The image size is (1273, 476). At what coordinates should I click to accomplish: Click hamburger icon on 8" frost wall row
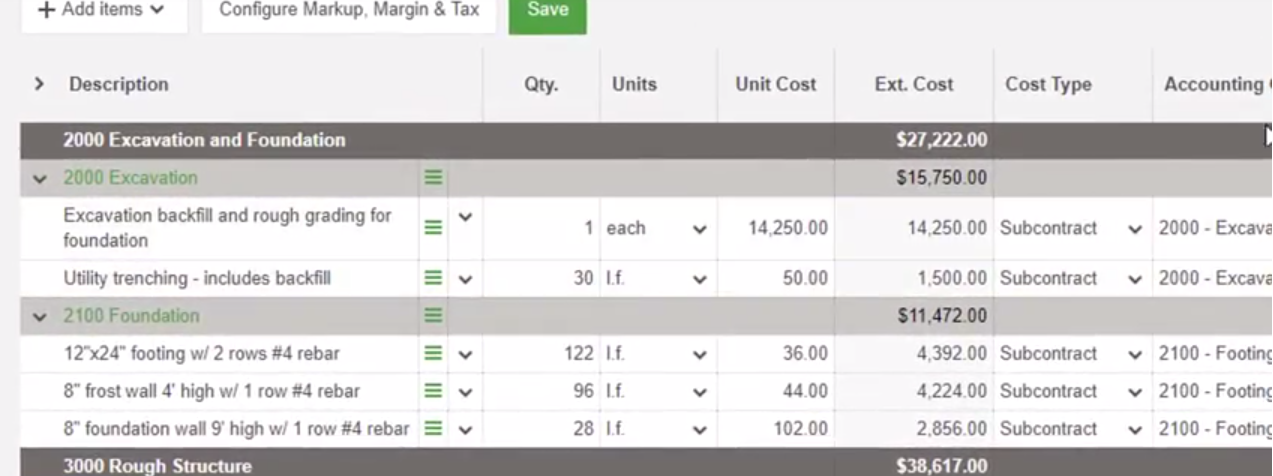(x=433, y=391)
